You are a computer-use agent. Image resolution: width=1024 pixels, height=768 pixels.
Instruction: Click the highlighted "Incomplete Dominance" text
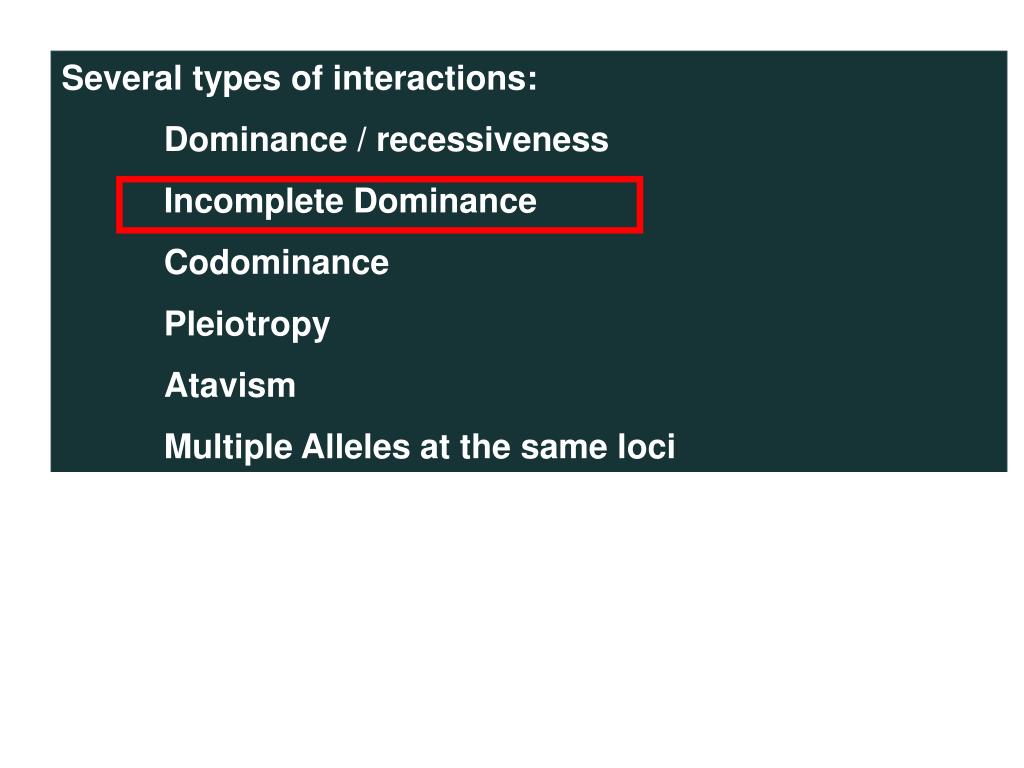(x=350, y=201)
